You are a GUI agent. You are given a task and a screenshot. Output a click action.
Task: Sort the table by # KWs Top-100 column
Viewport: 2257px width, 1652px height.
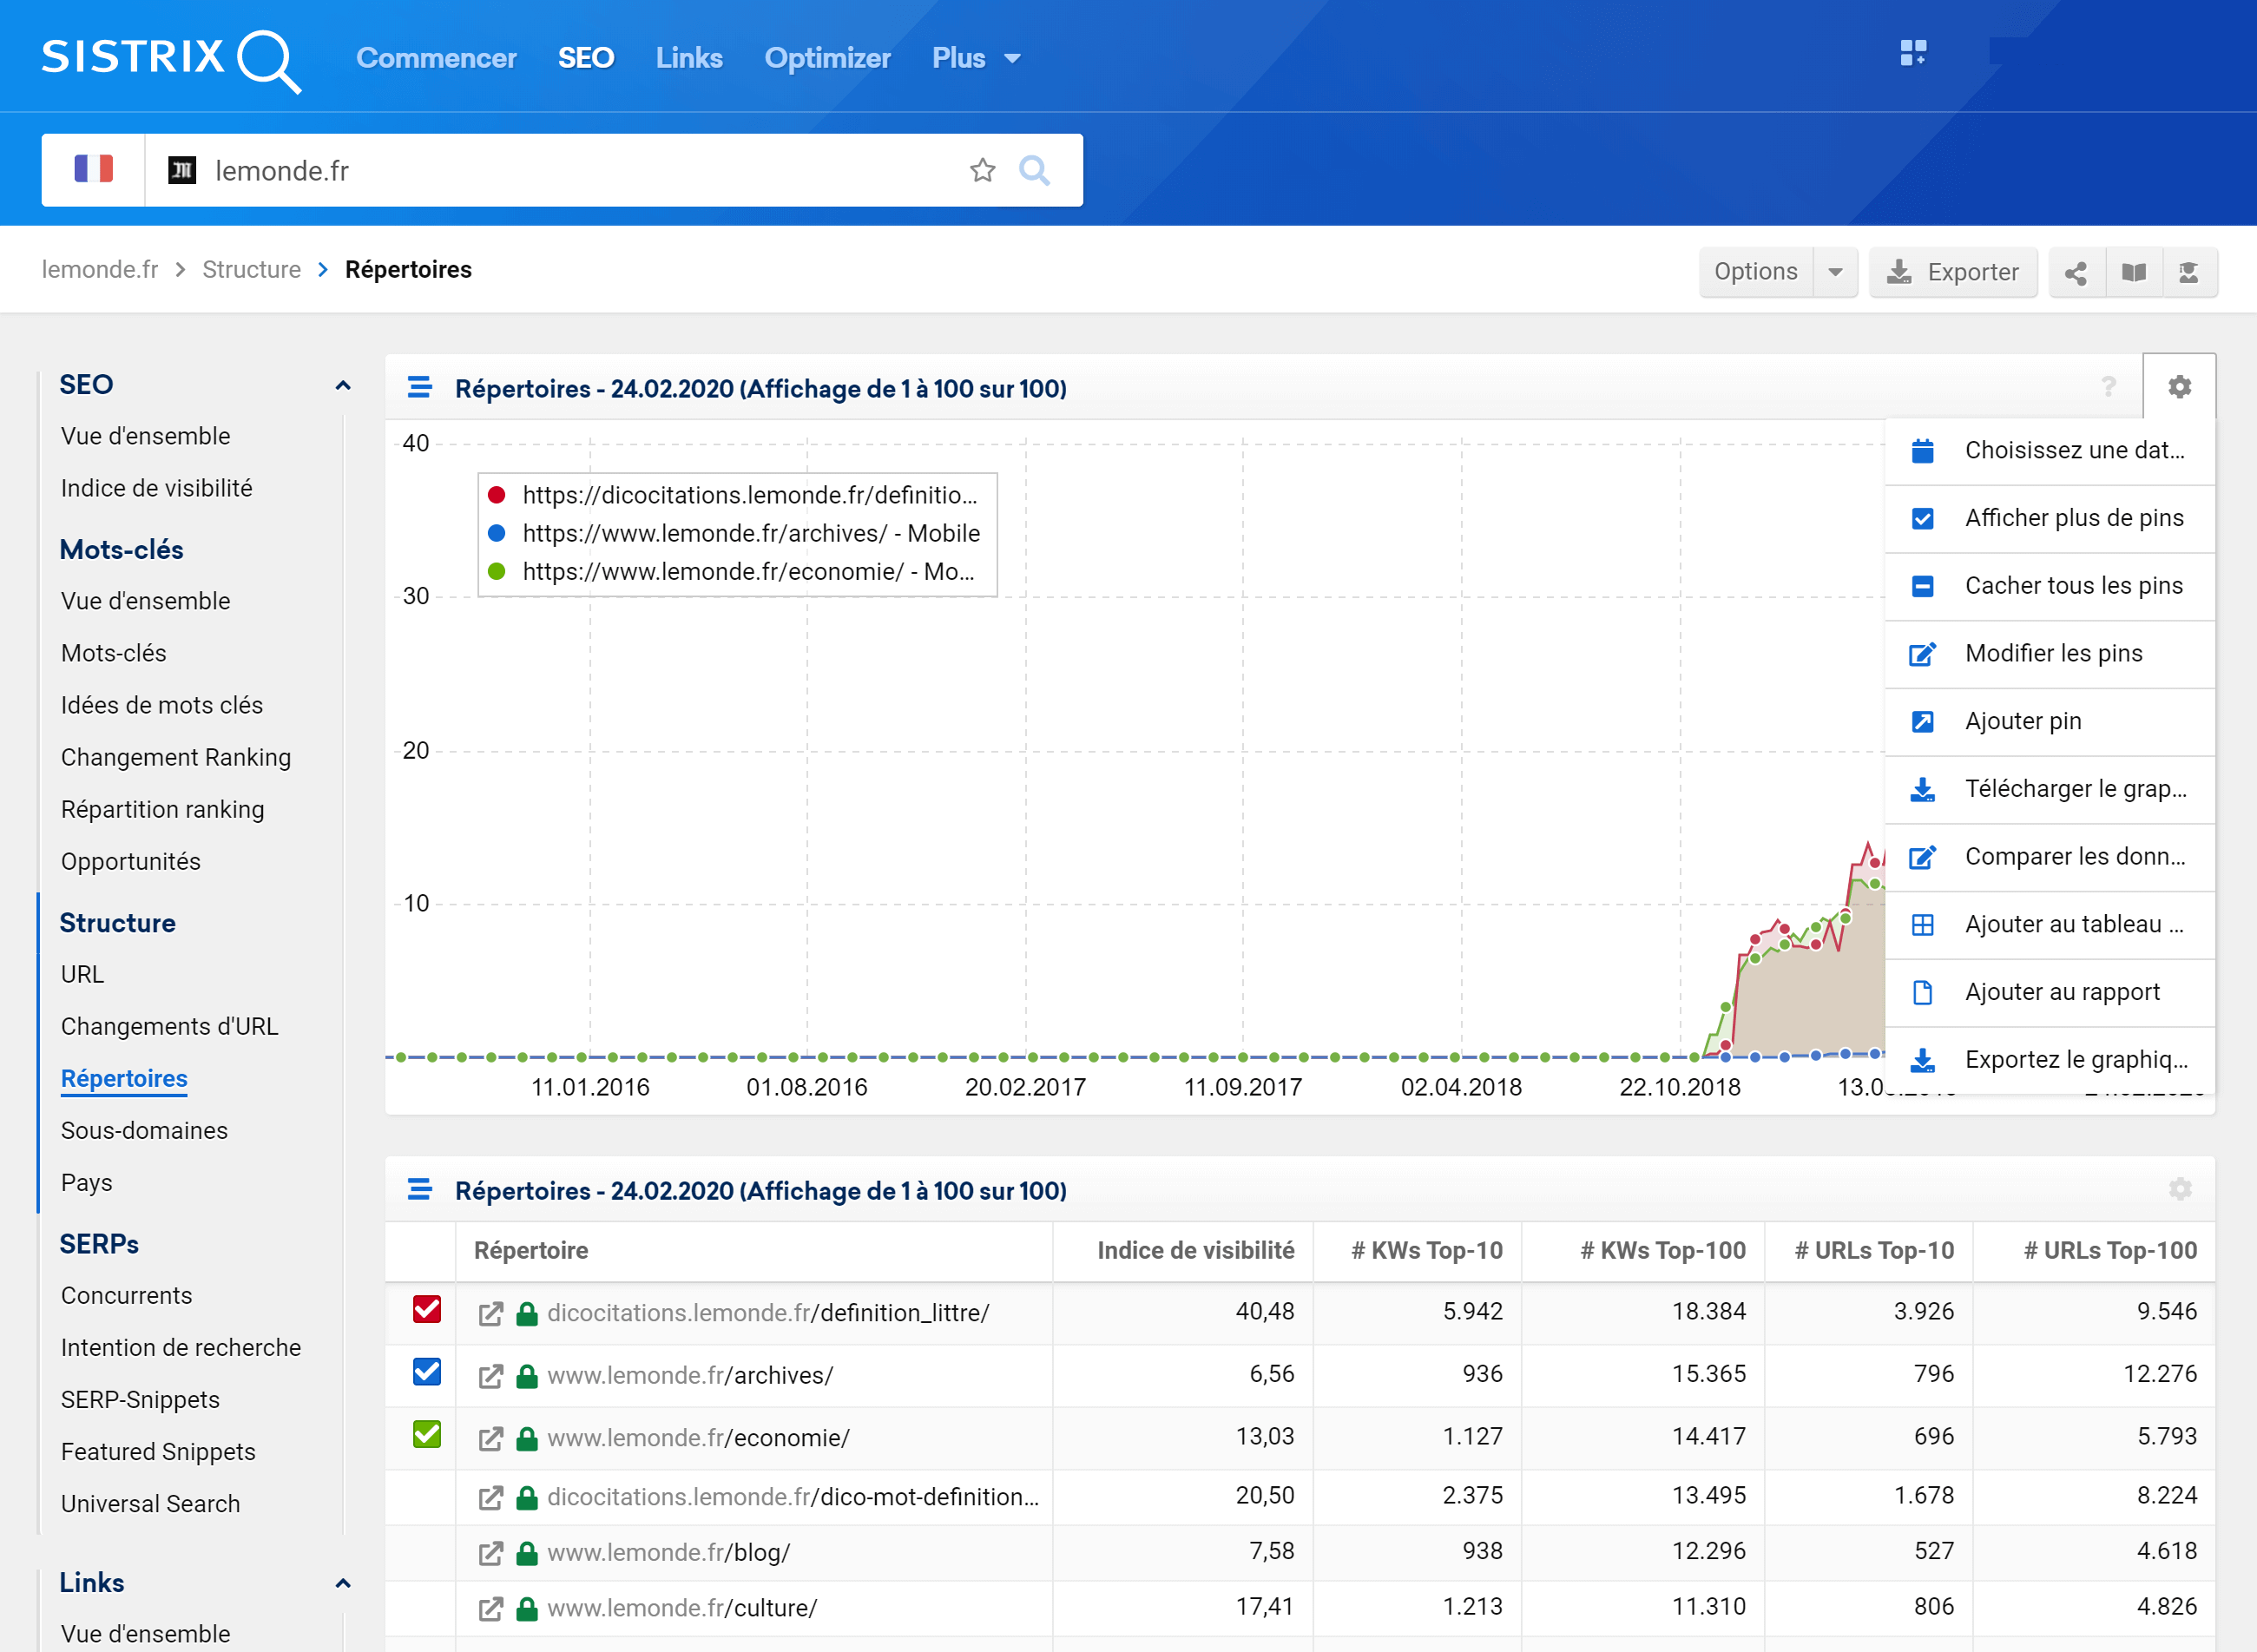(1662, 1250)
